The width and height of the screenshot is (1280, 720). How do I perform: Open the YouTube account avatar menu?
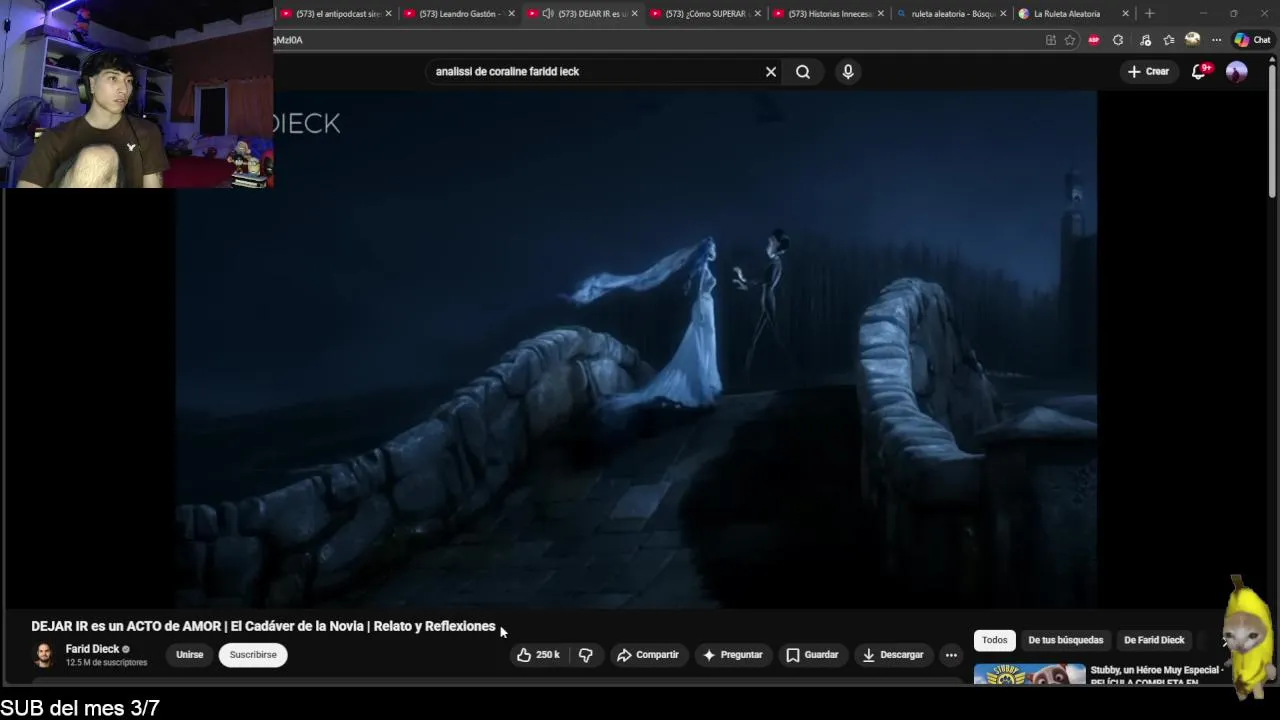(1237, 72)
